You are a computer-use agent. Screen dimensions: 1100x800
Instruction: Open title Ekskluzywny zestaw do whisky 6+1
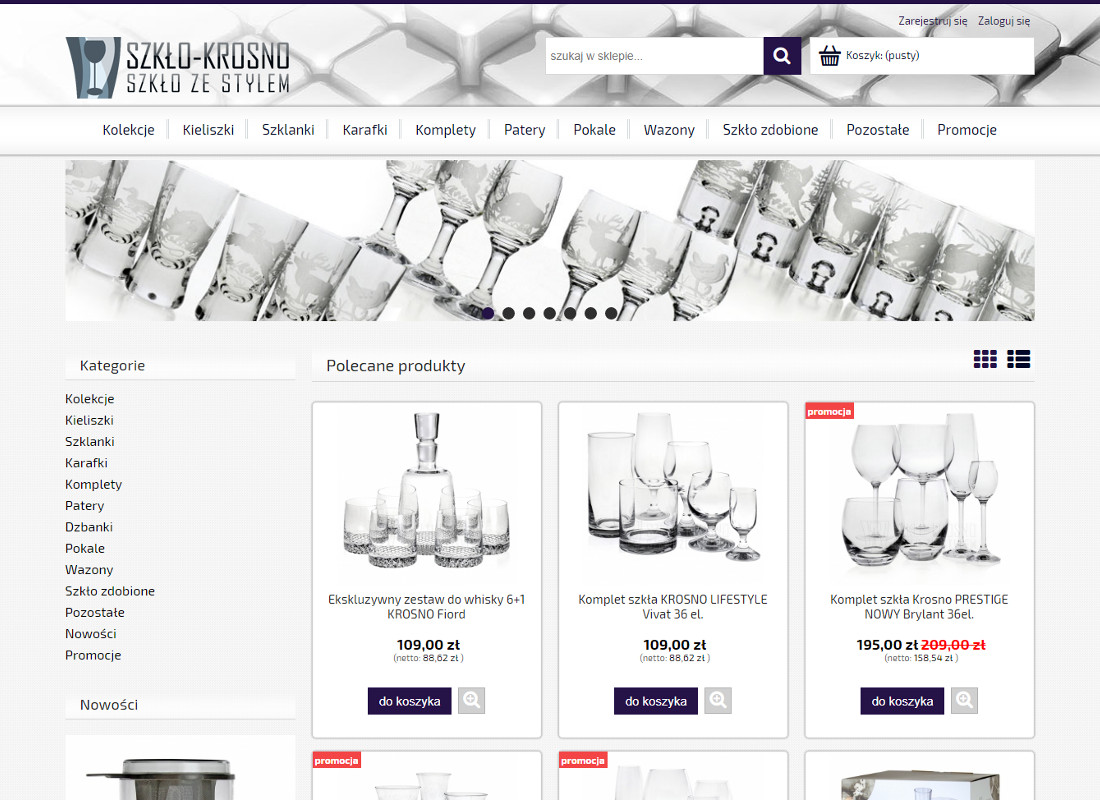coord(427,607)
